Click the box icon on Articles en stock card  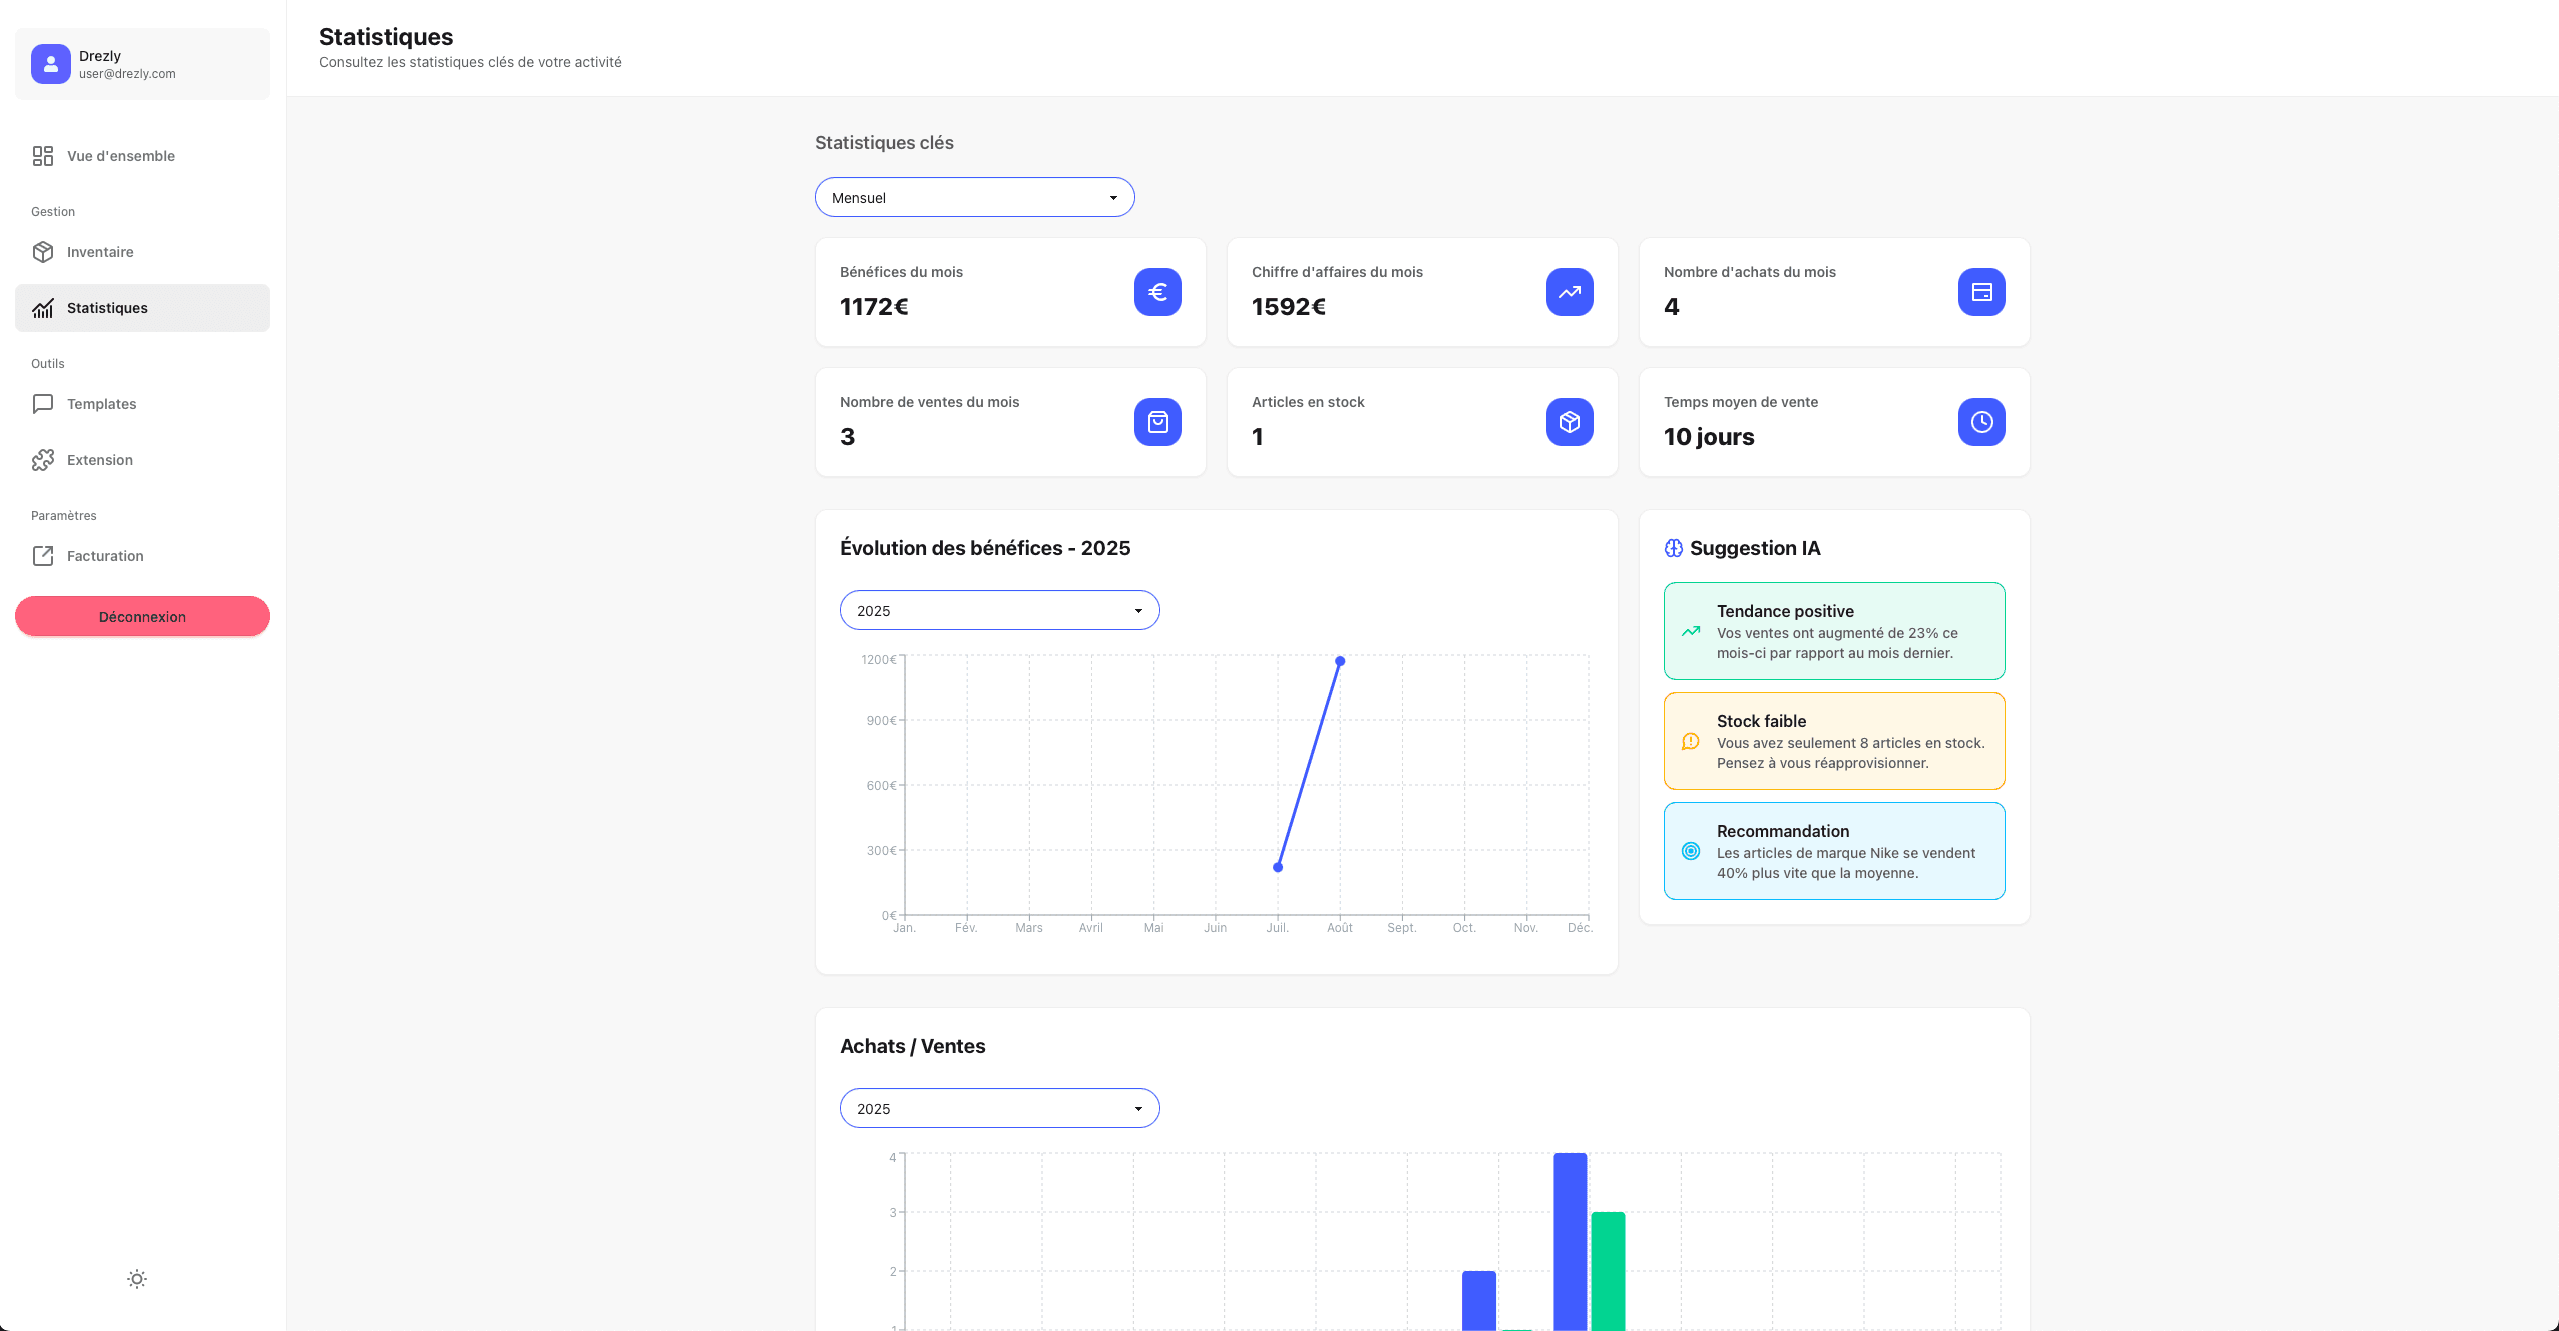1569,422
